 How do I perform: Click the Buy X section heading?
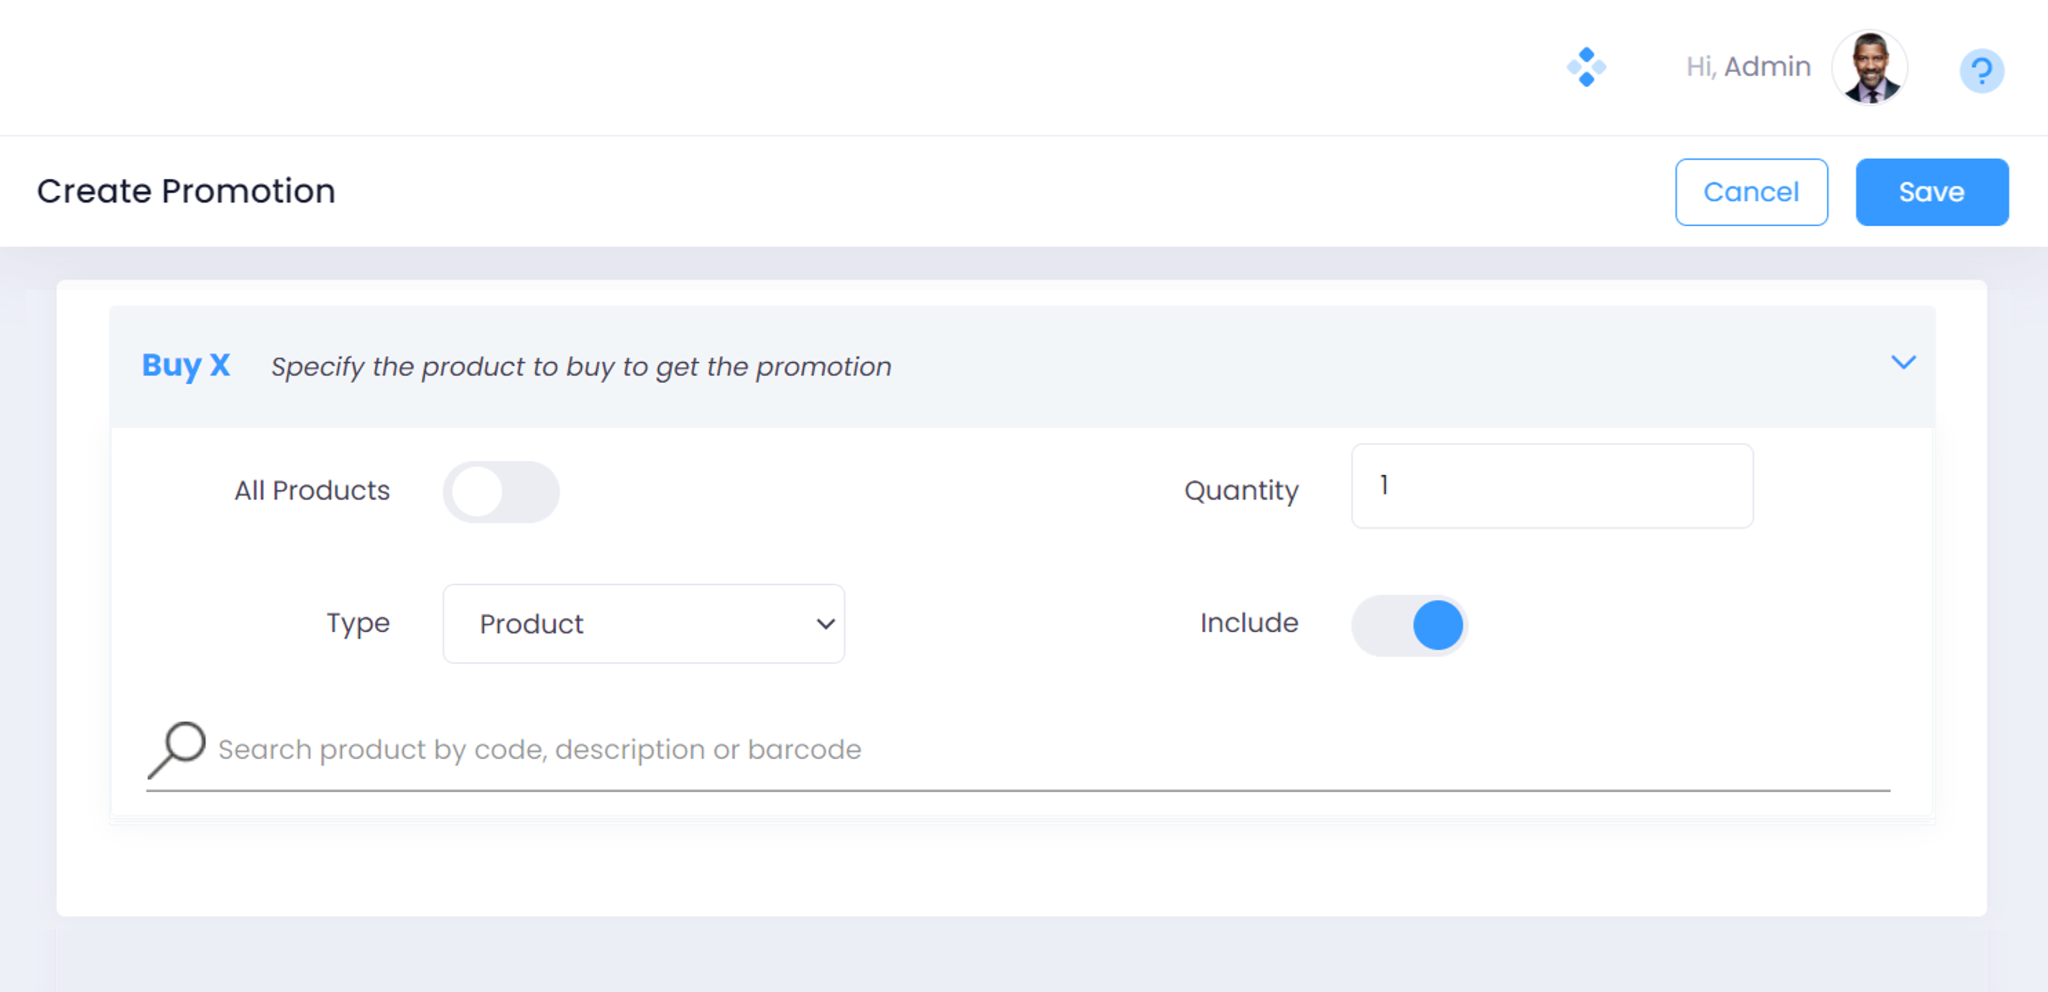click(186, 366)
